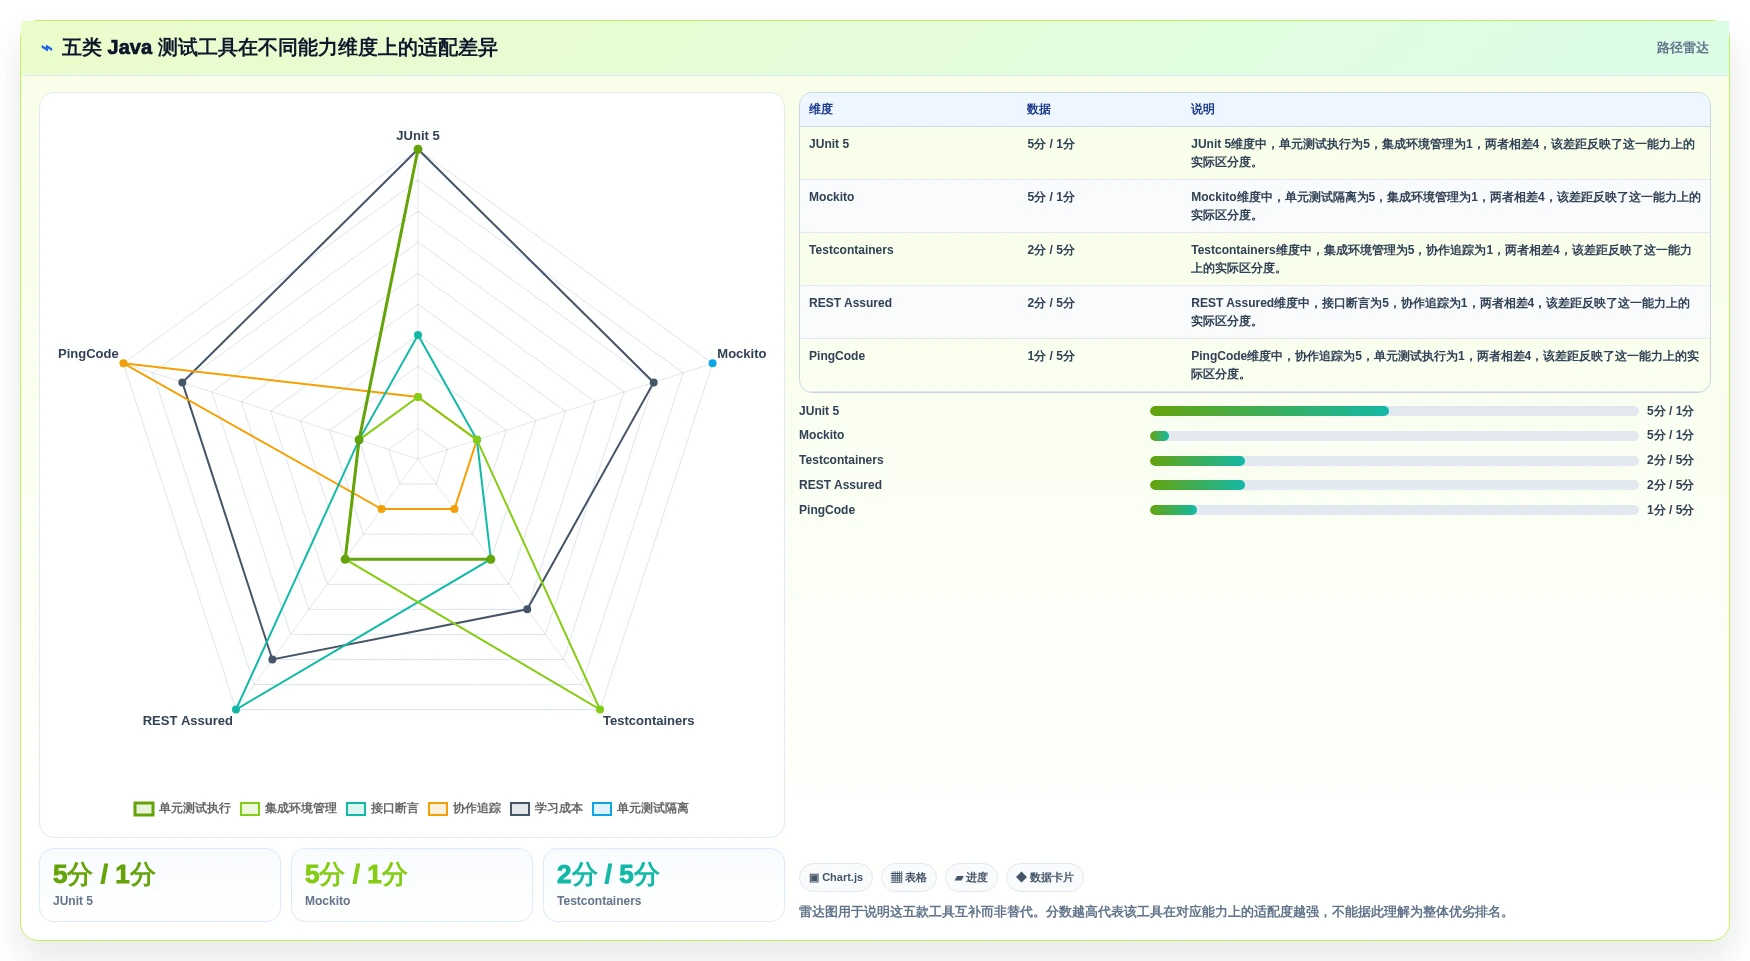Image resolution: width=1750 pixels, height=961 pixels.
Task: Click the lightning icon beside the title
Action: tap(47, 48)
